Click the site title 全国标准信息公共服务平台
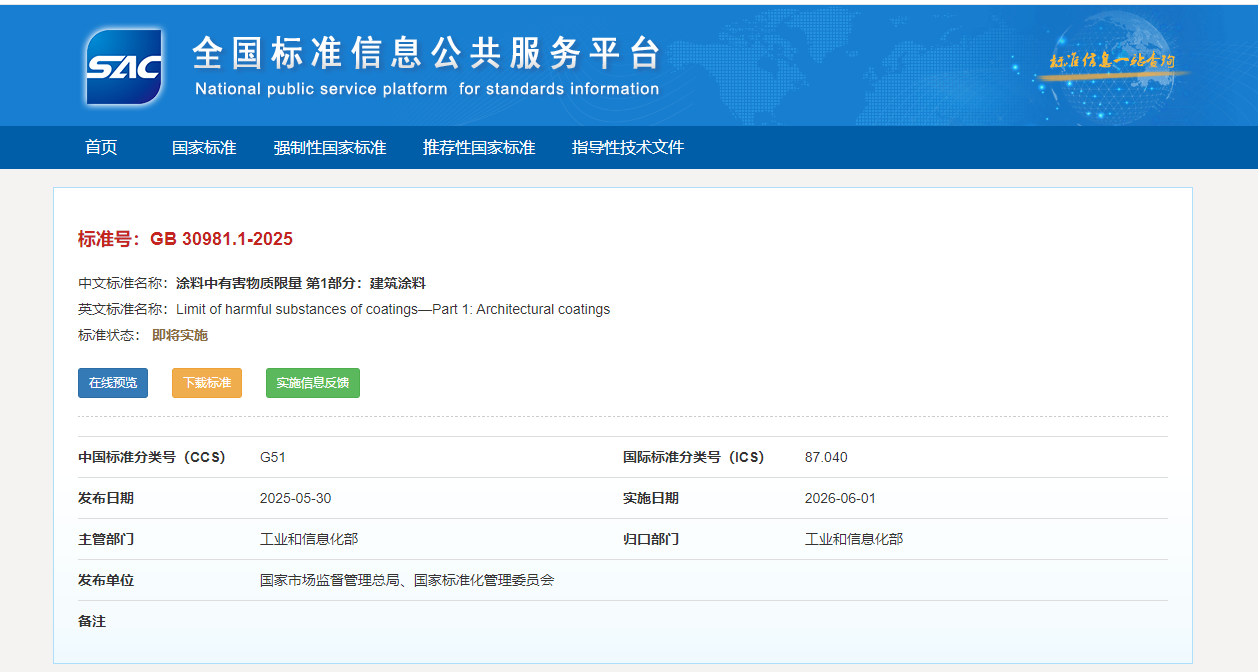This screenshot has height=672, width=1258. click(427, 53)
